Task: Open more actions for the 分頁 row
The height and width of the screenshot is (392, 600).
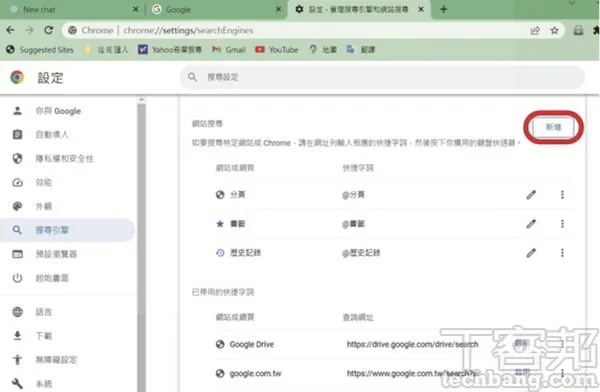Action: [562, 195]
